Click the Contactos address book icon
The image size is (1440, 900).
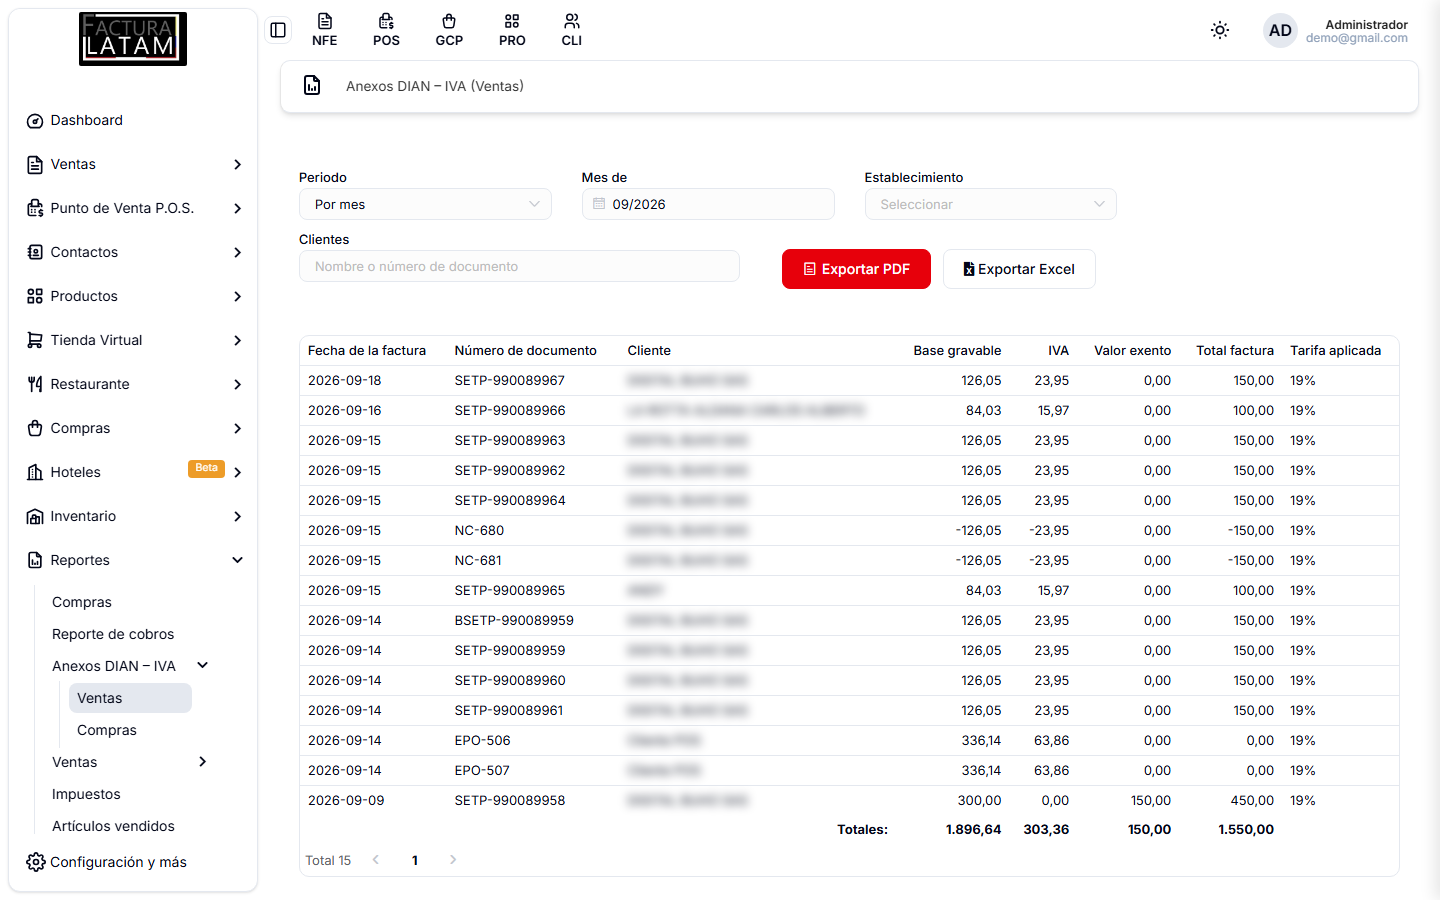pos(35,253)
